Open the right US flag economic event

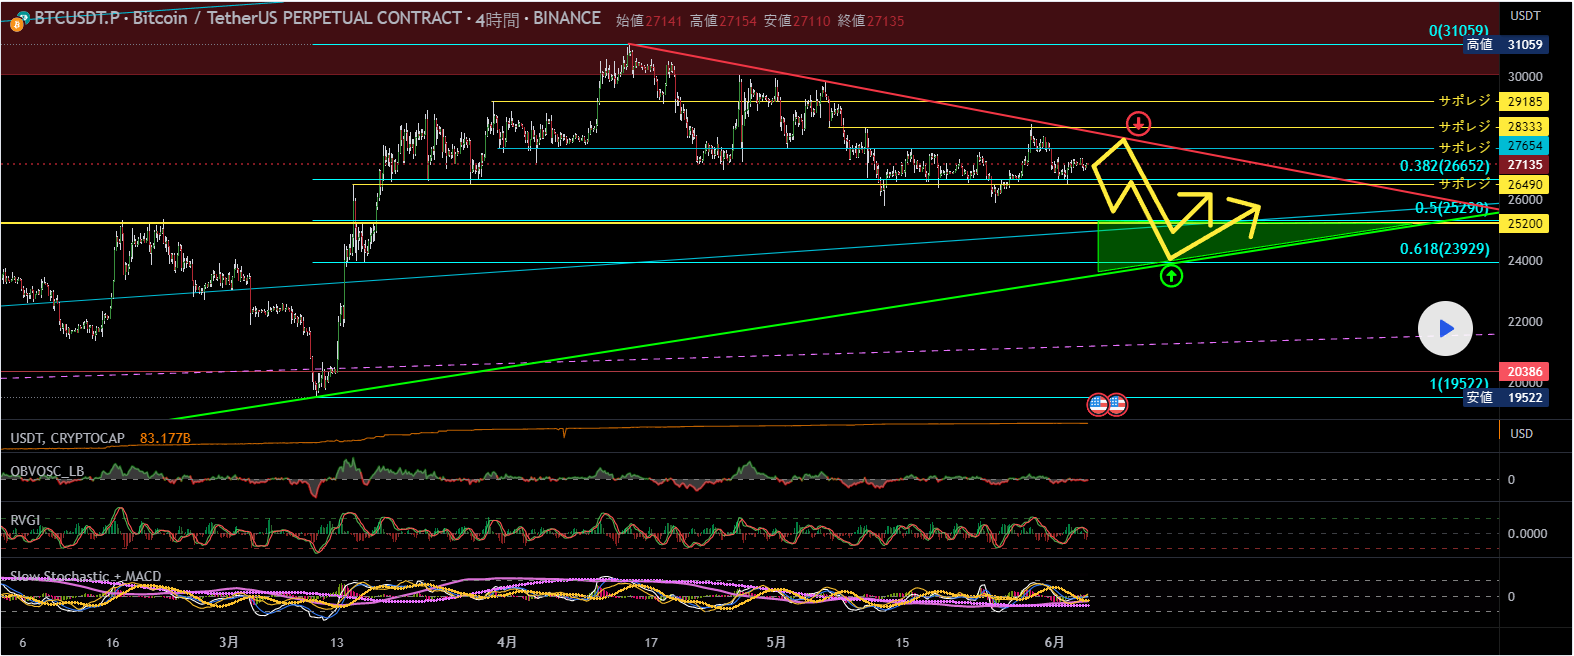(x=1117, y=405)
